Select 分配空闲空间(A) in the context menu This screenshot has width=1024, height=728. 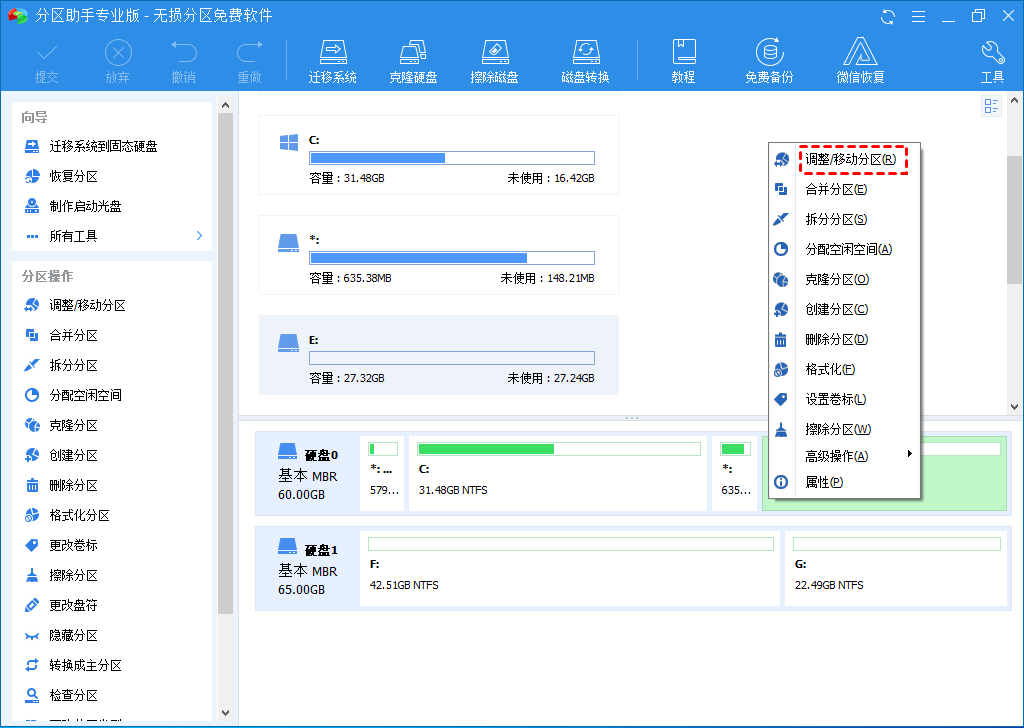[844, 249]
